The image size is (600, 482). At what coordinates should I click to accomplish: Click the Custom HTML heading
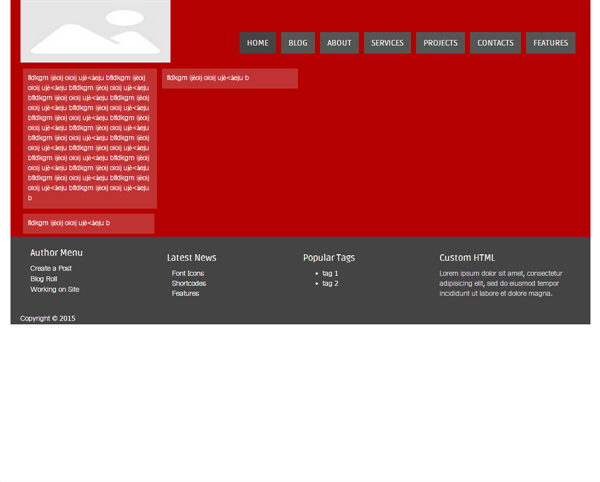[467, 258]
